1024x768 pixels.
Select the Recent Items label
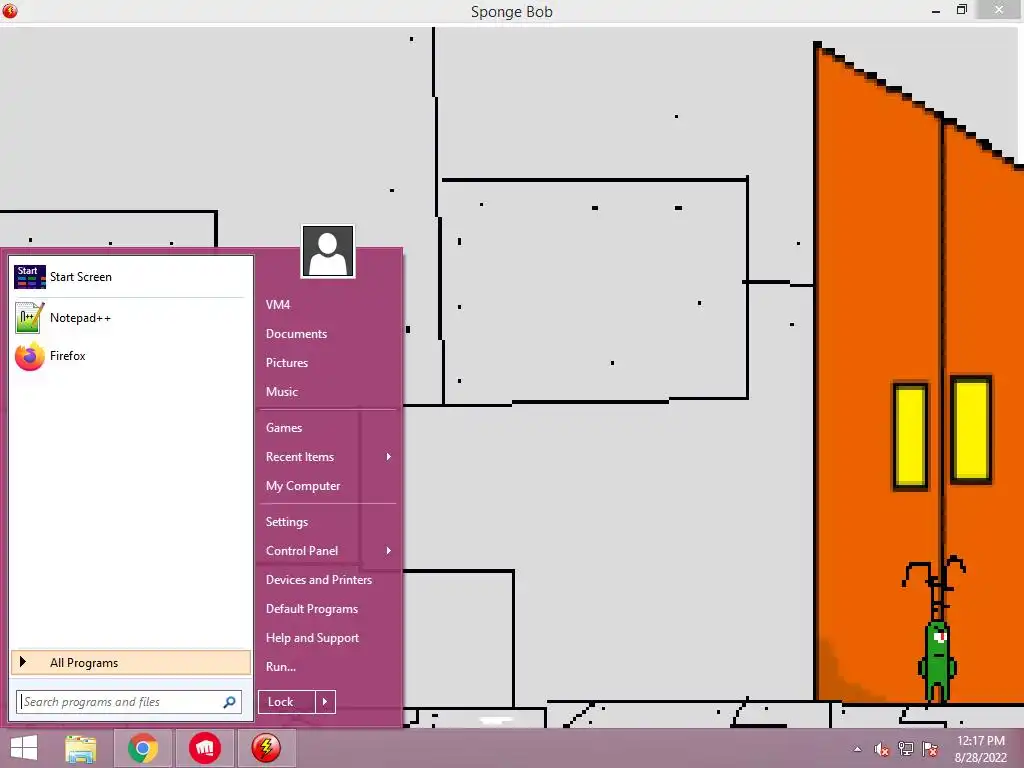click(x=300, y=456)
